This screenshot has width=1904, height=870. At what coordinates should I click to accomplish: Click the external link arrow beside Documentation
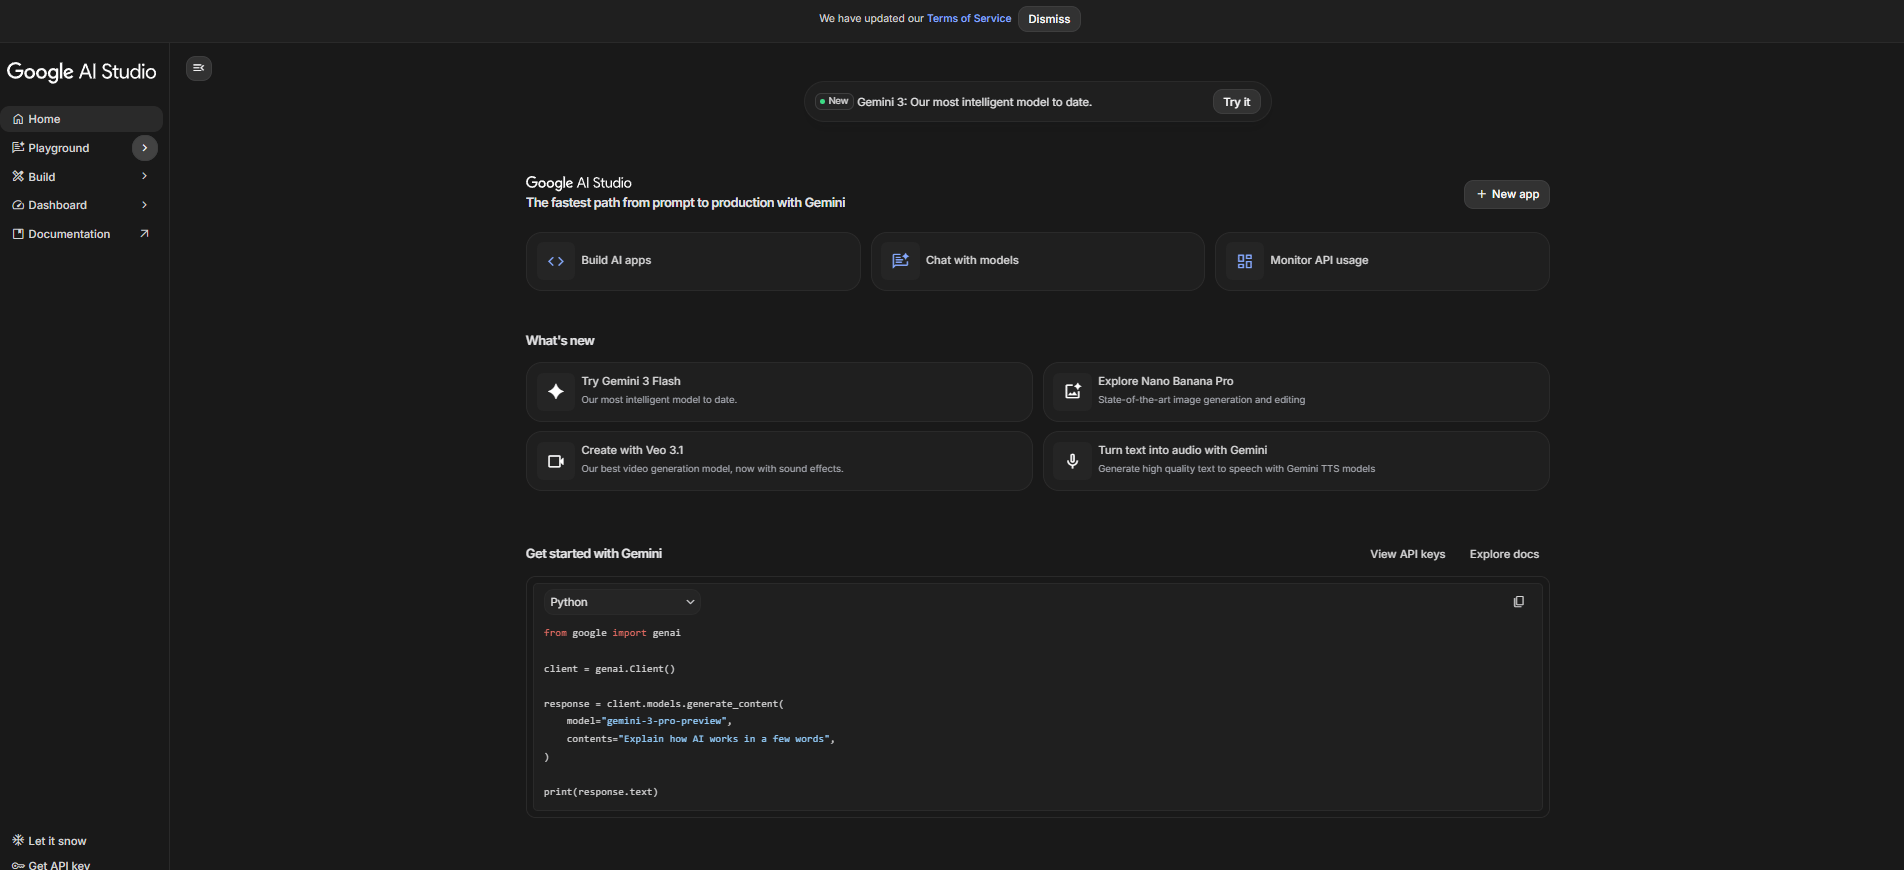(x=144, y=234)
